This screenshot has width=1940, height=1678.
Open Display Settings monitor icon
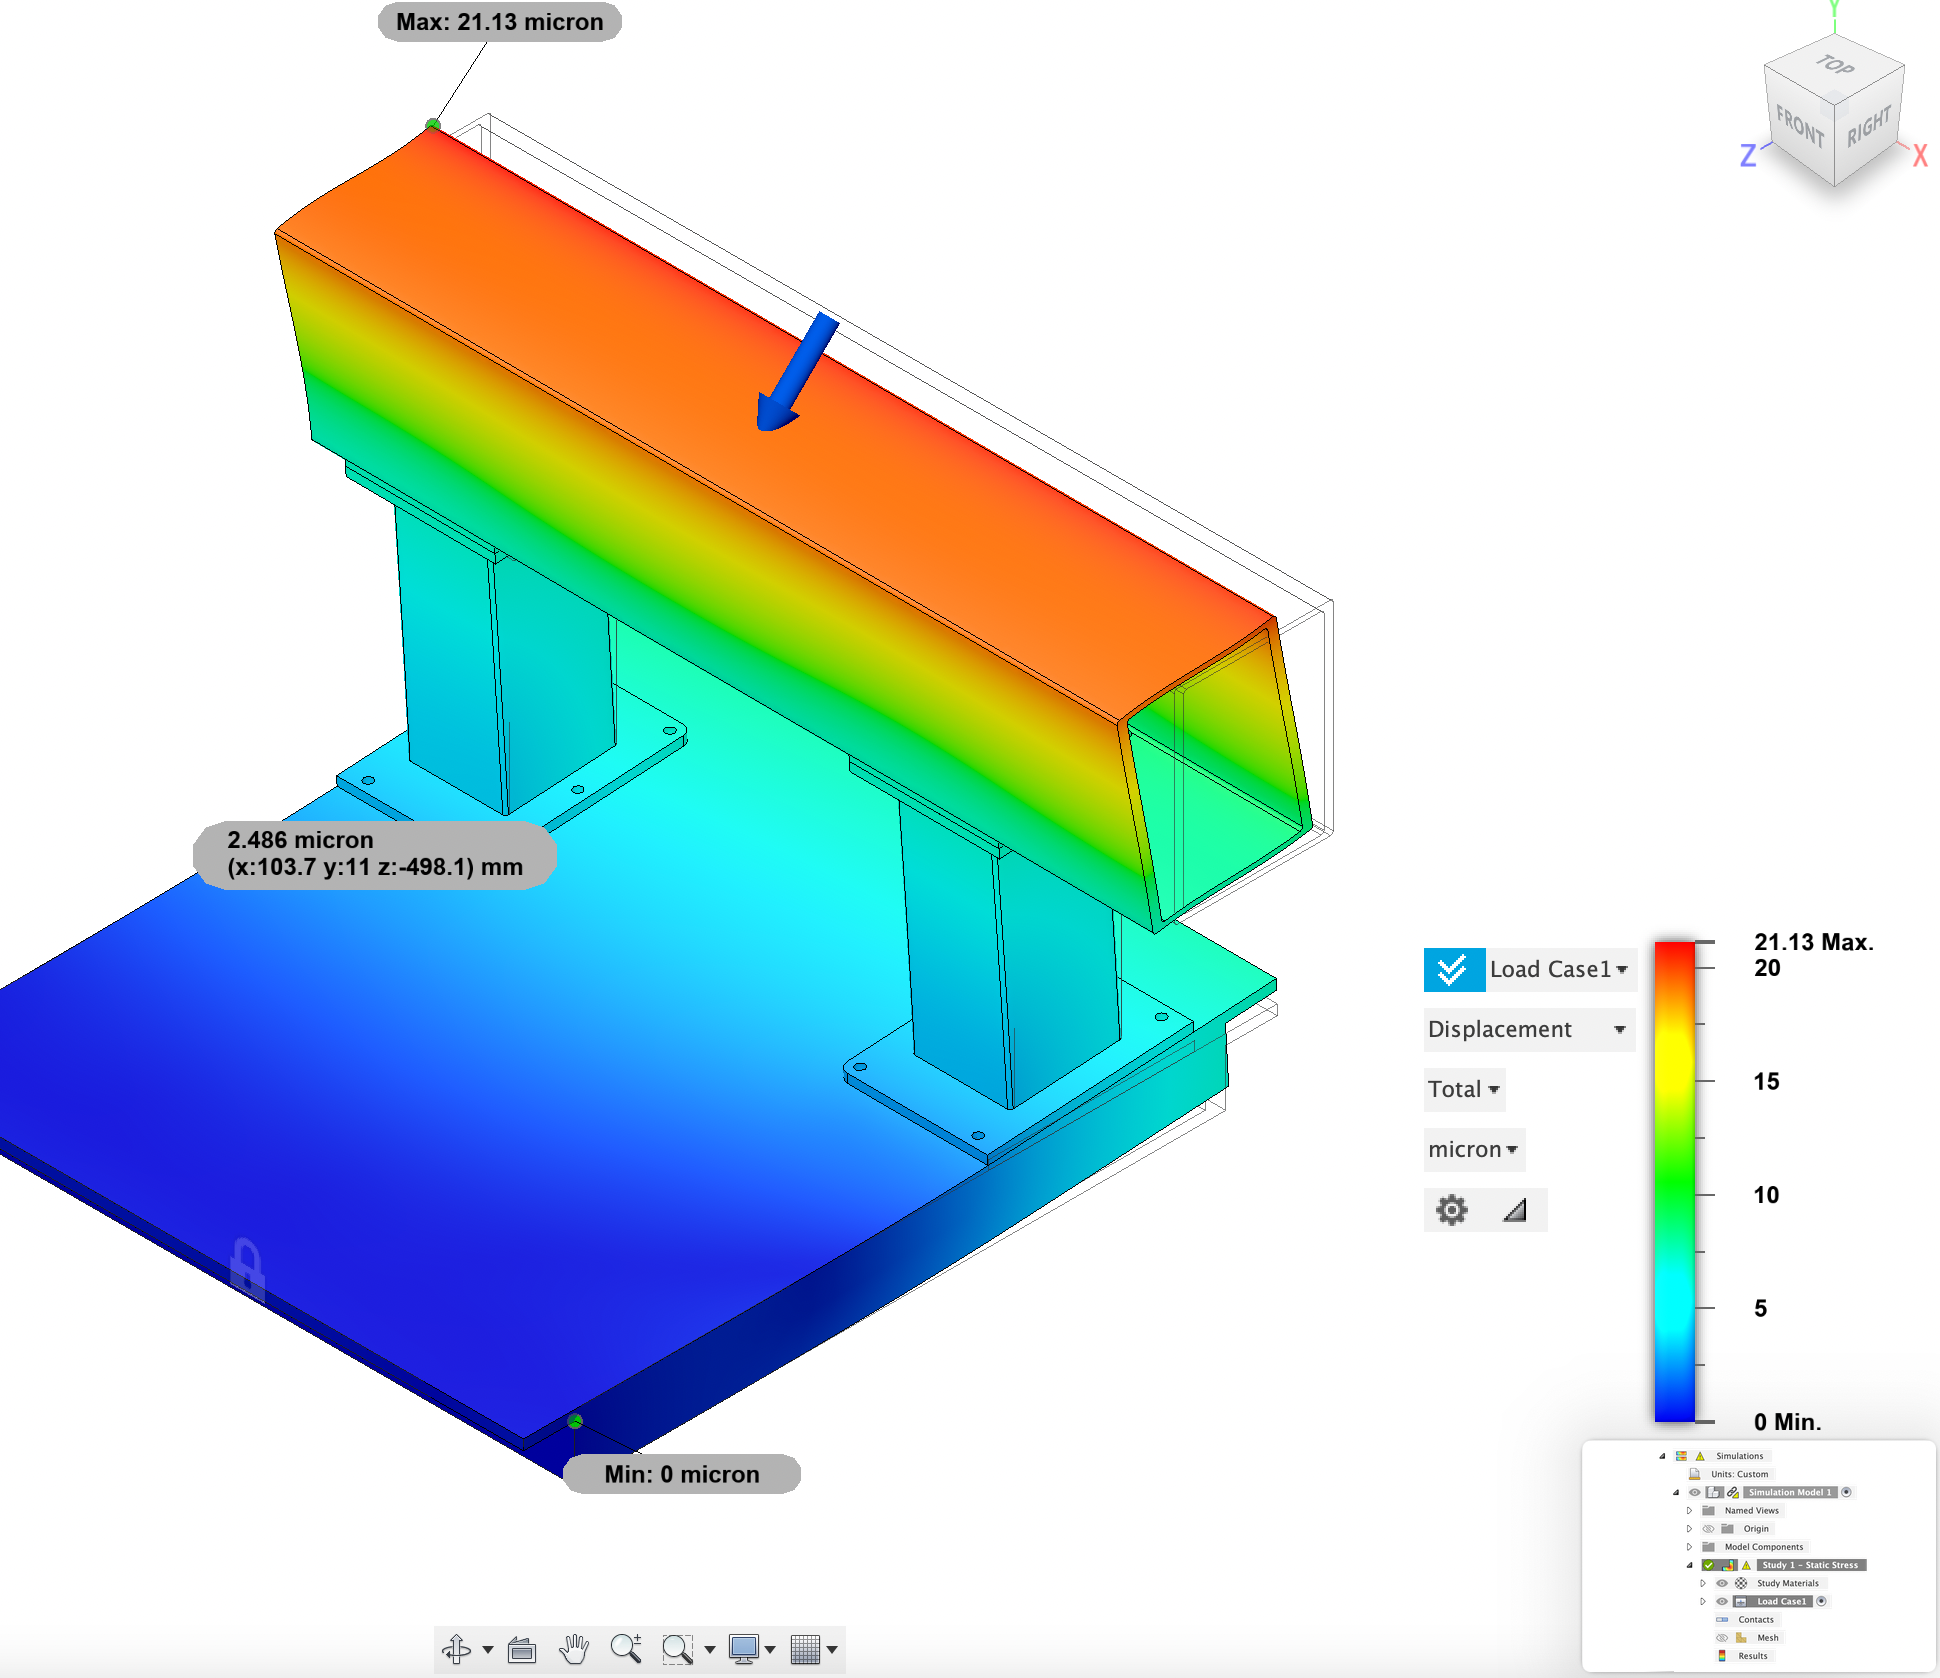pyautogui.click(x=743, y=1649)
